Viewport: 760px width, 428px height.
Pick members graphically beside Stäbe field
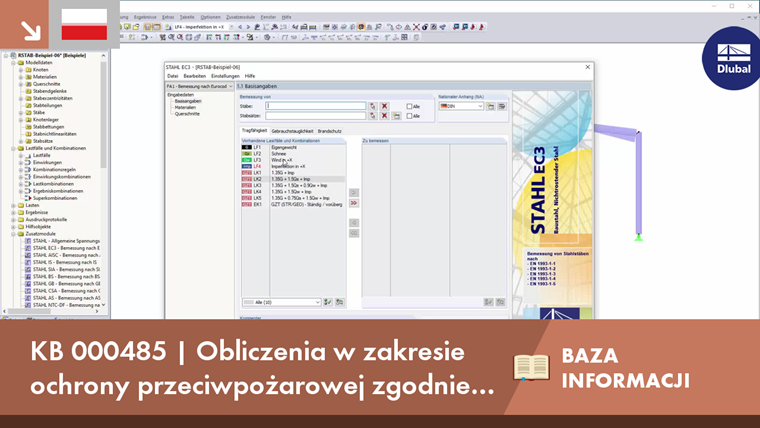click(x=372, y=106)
